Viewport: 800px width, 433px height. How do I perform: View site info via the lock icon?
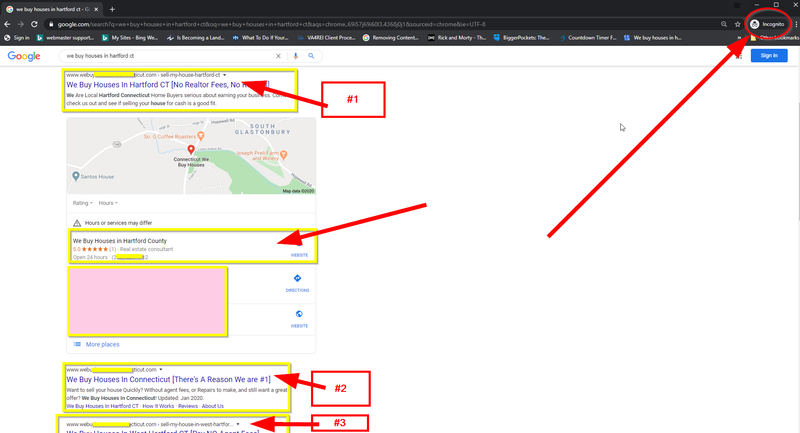point(51,24)
